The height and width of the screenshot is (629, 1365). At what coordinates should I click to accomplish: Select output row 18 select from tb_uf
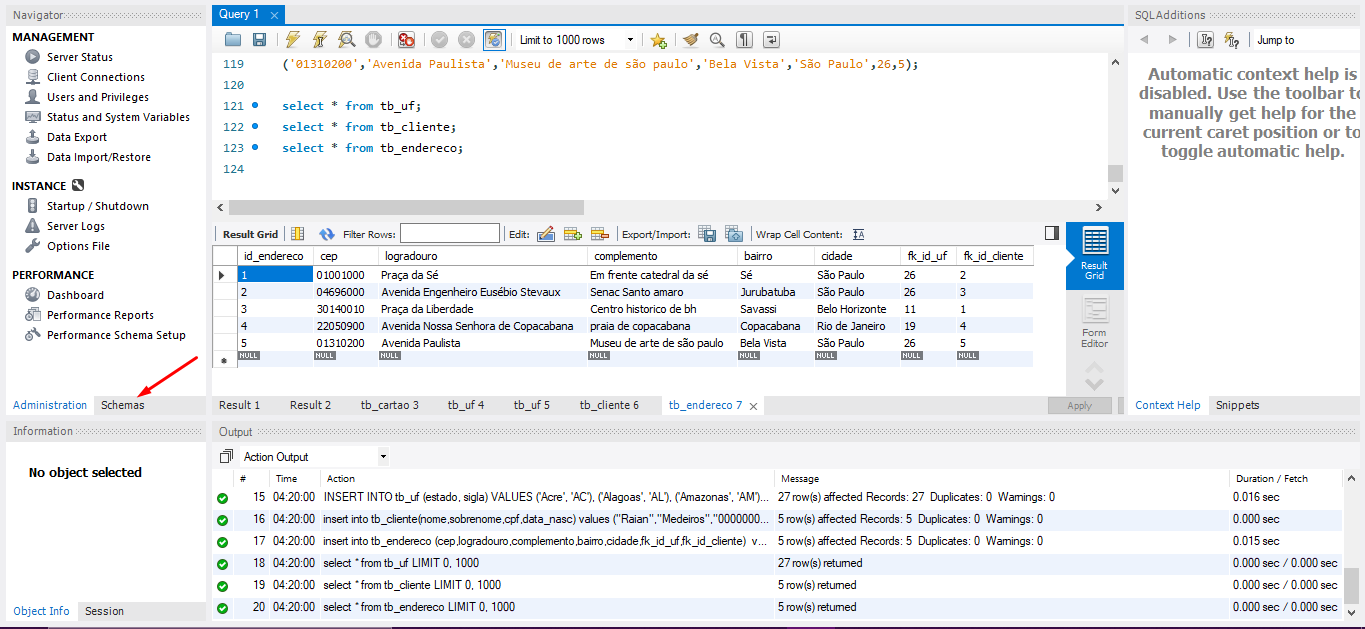click(778, 563)
